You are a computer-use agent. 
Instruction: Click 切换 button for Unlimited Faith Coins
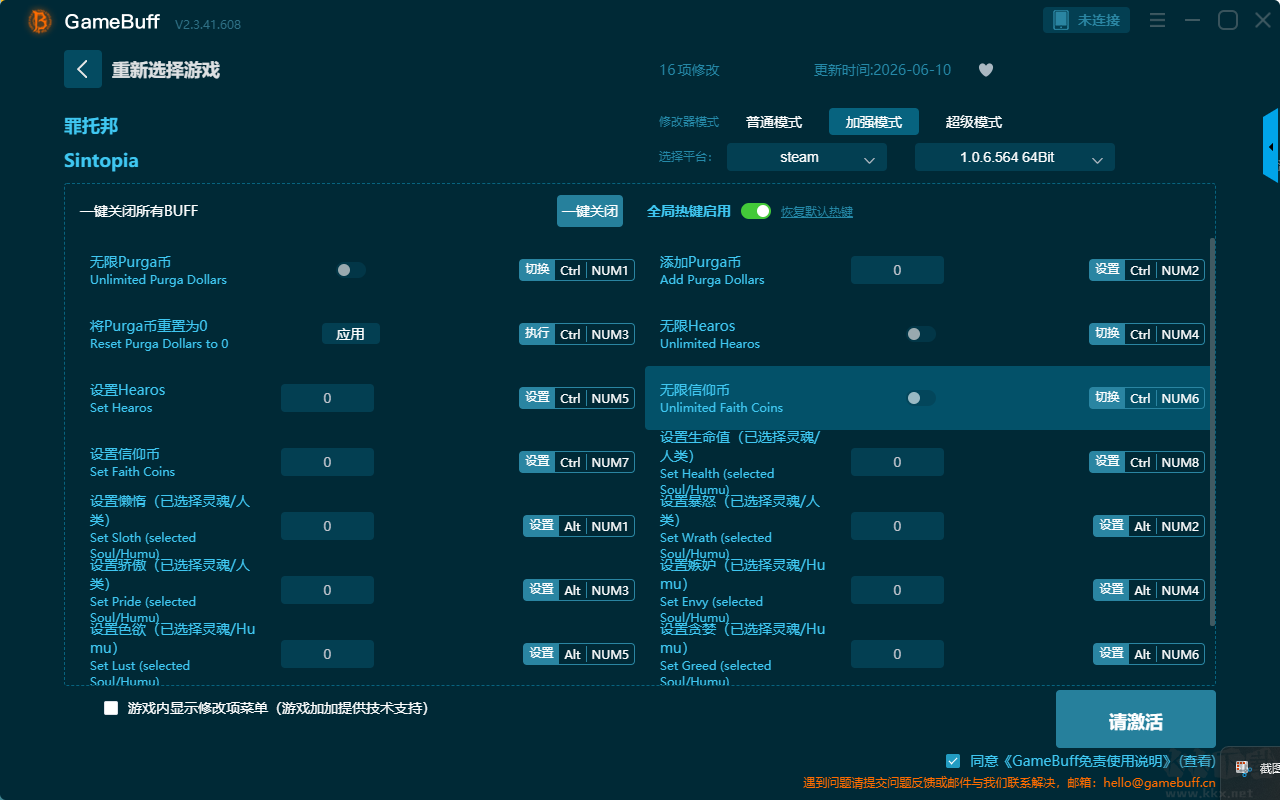(x=1107, y=398)
